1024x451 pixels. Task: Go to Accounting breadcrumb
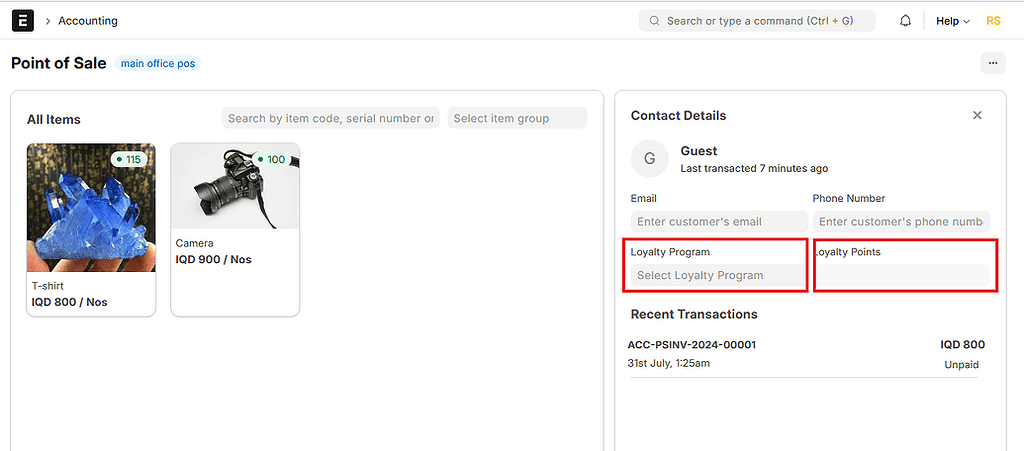pos(88,21)
